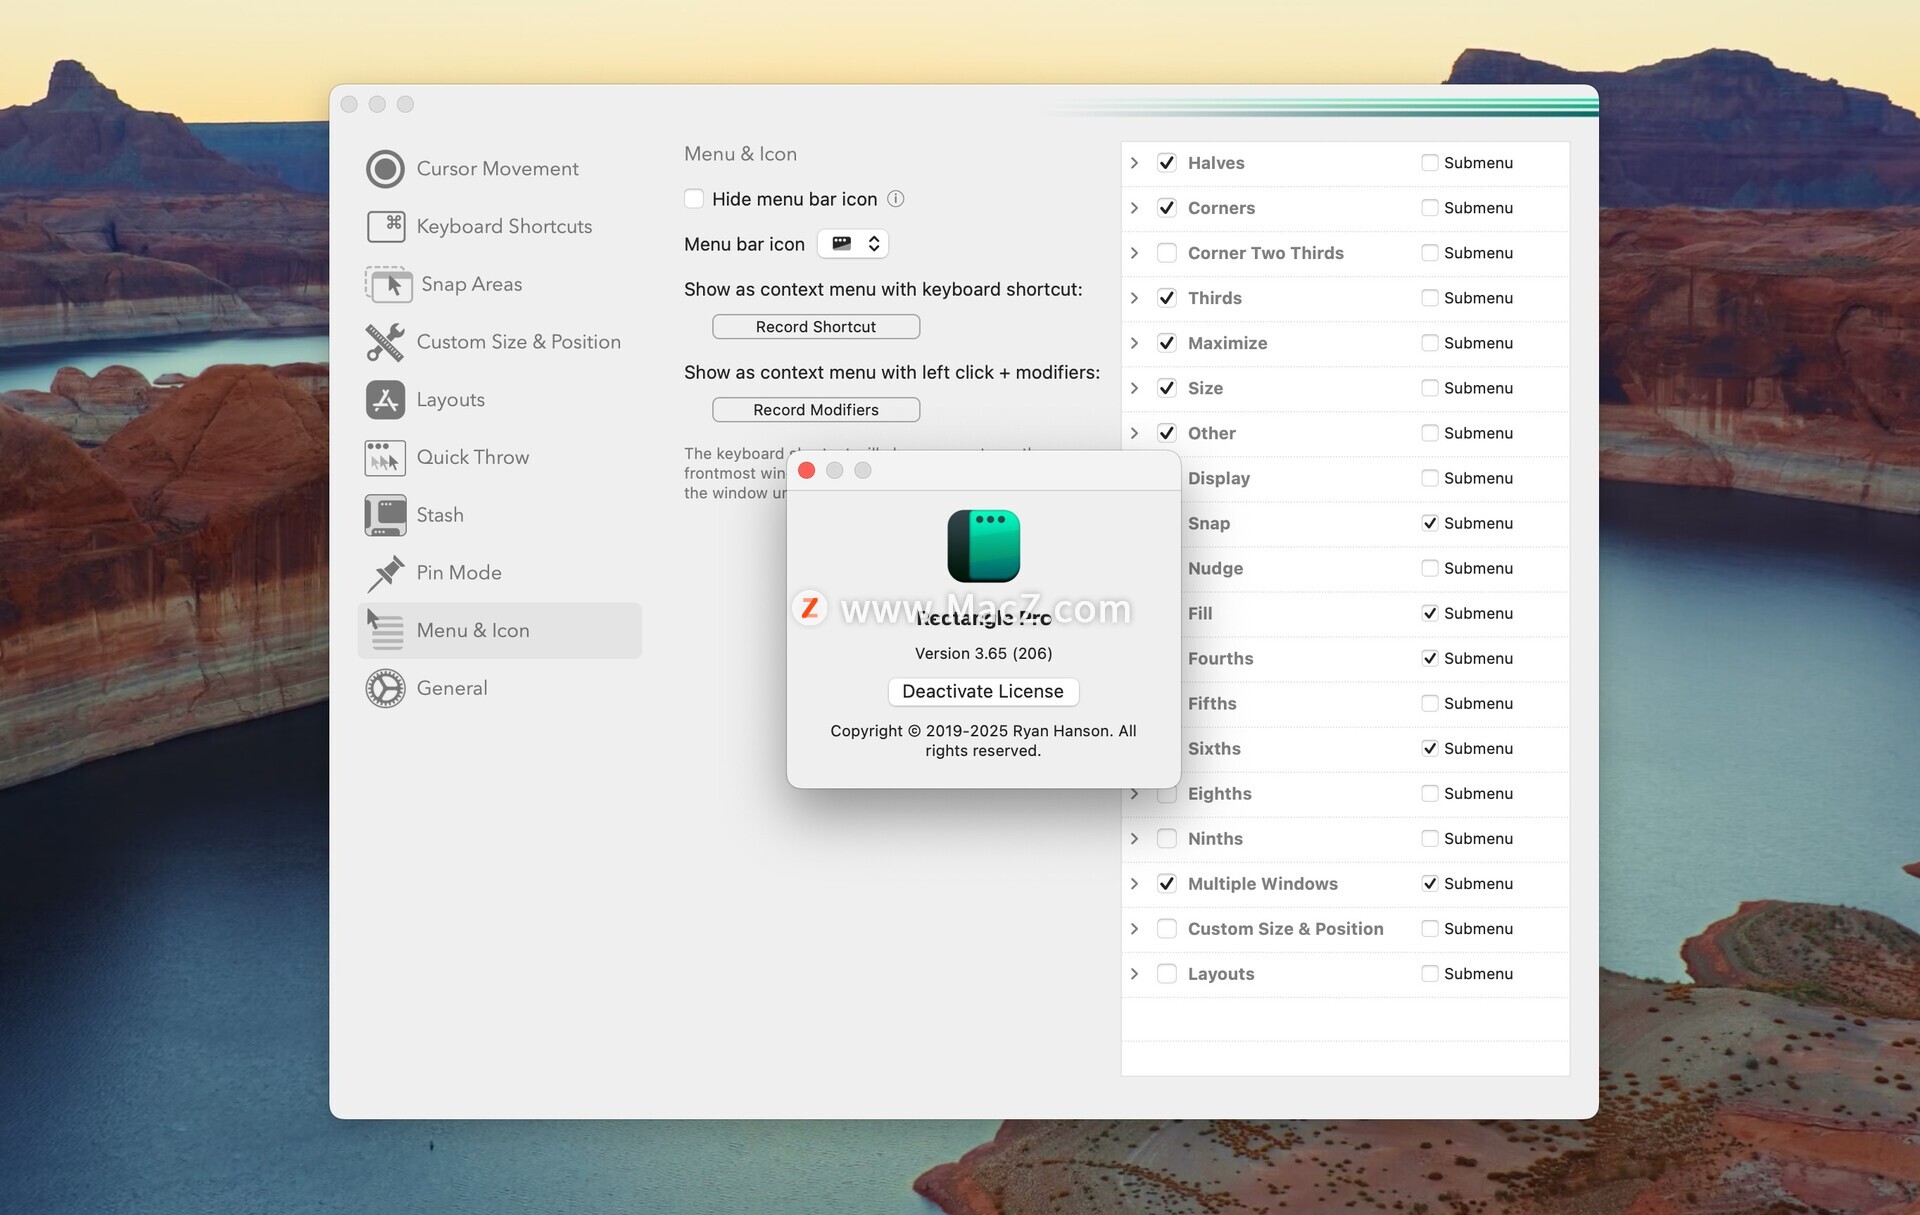The image size is (1920, 1215).
Task: Click the Layouts sidebar icon
Action: click(385, 400)
